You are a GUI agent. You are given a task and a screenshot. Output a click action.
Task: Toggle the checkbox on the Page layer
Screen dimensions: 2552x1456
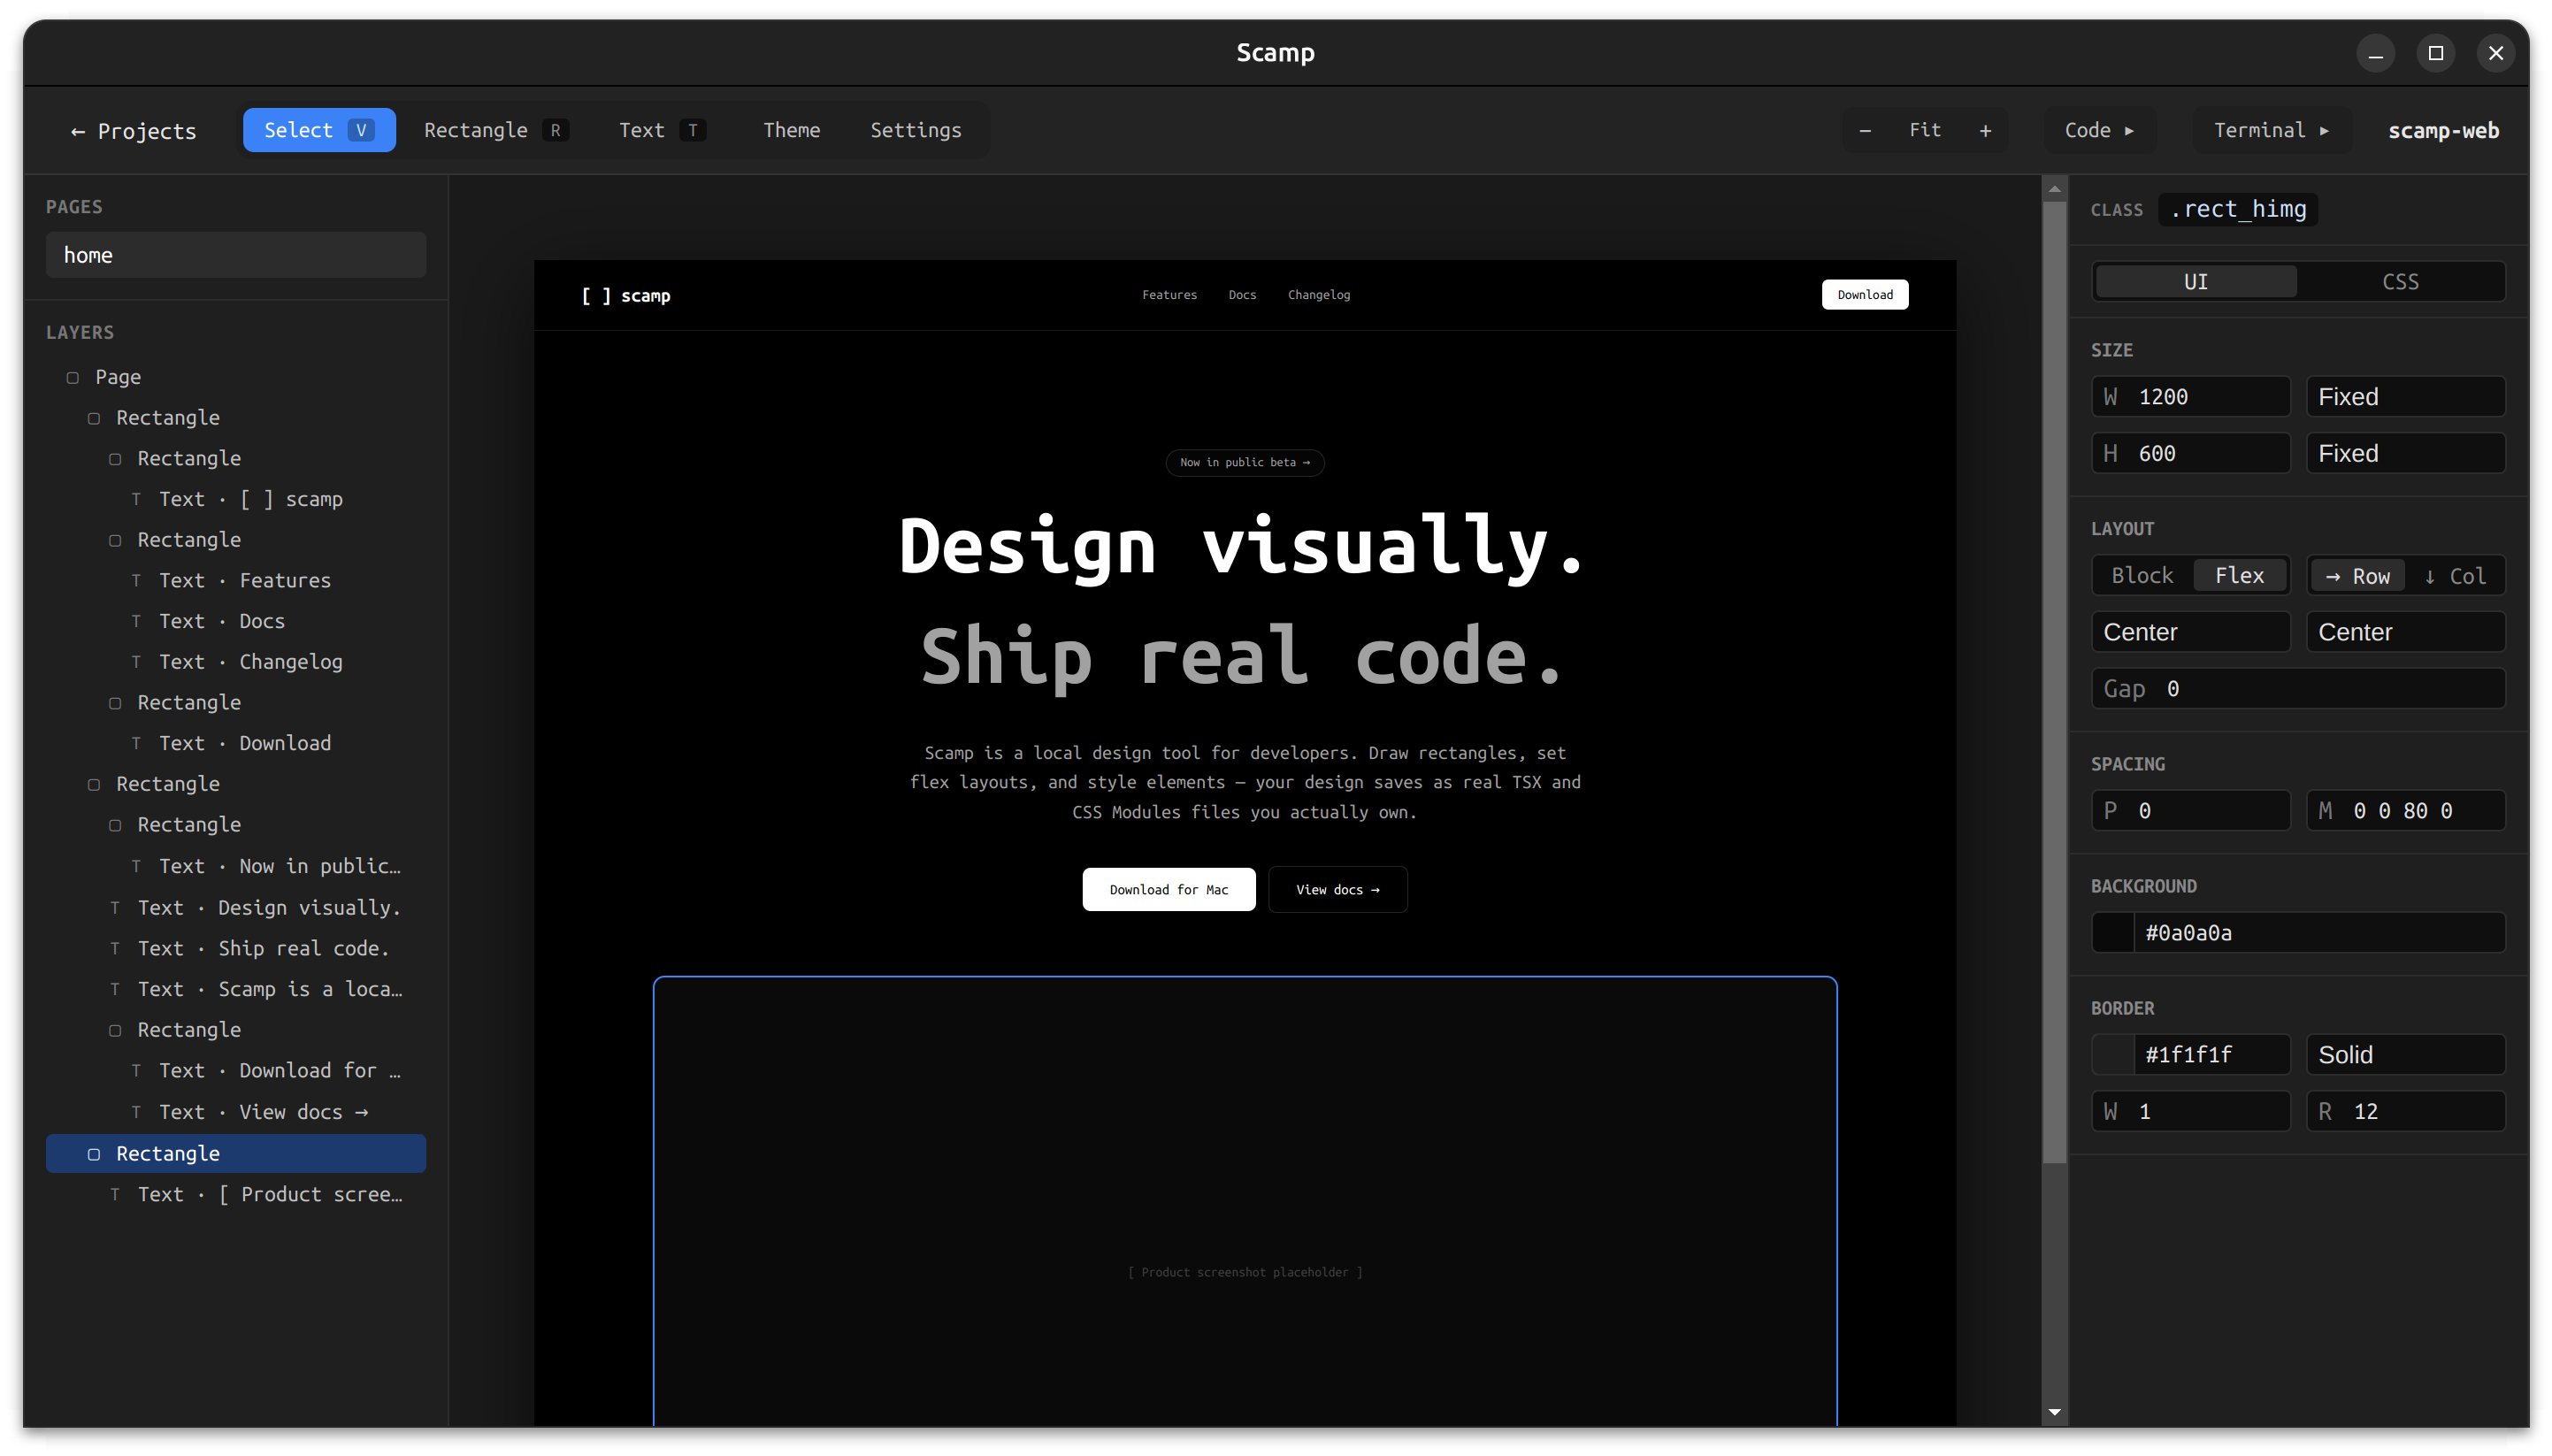pyautogui.click(x=73, y=377)
